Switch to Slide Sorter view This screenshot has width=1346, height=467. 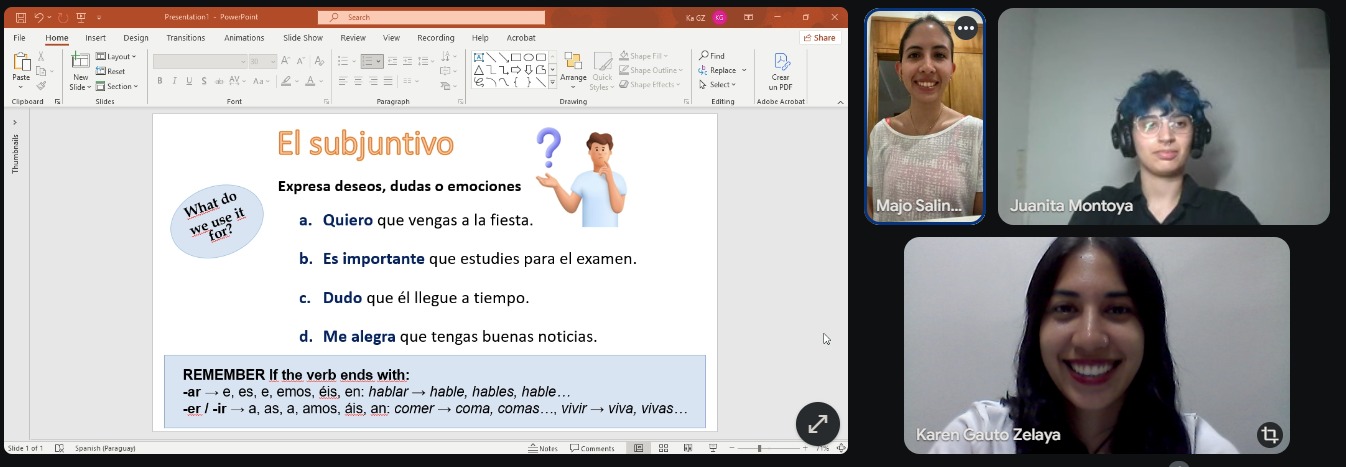pos(662,448)
